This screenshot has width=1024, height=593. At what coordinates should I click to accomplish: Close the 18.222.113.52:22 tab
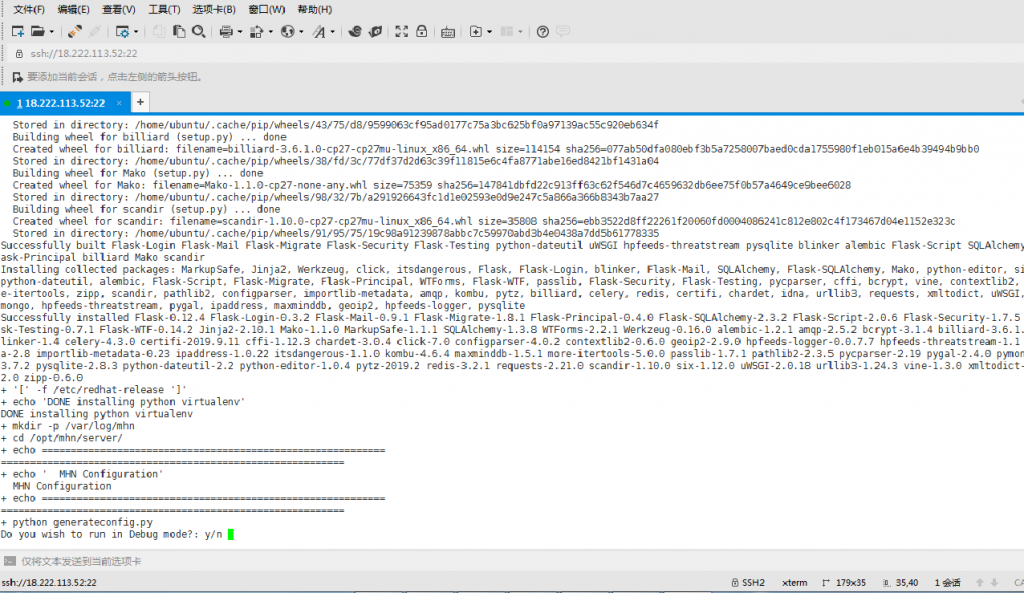(120, 103)
